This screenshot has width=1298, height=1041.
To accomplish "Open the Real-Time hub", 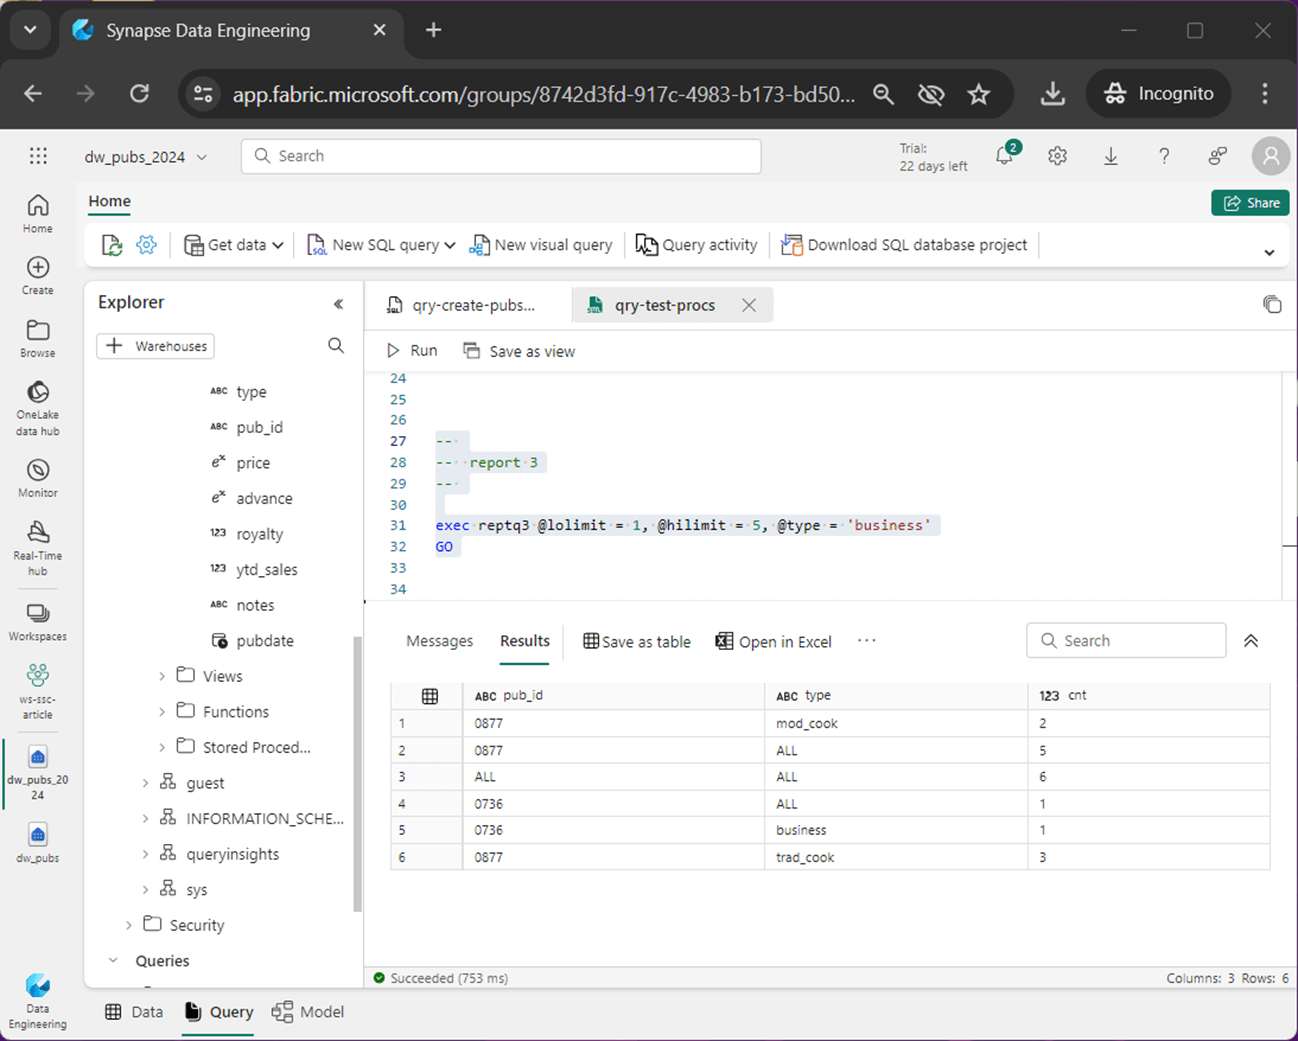I will coord(37,547).
